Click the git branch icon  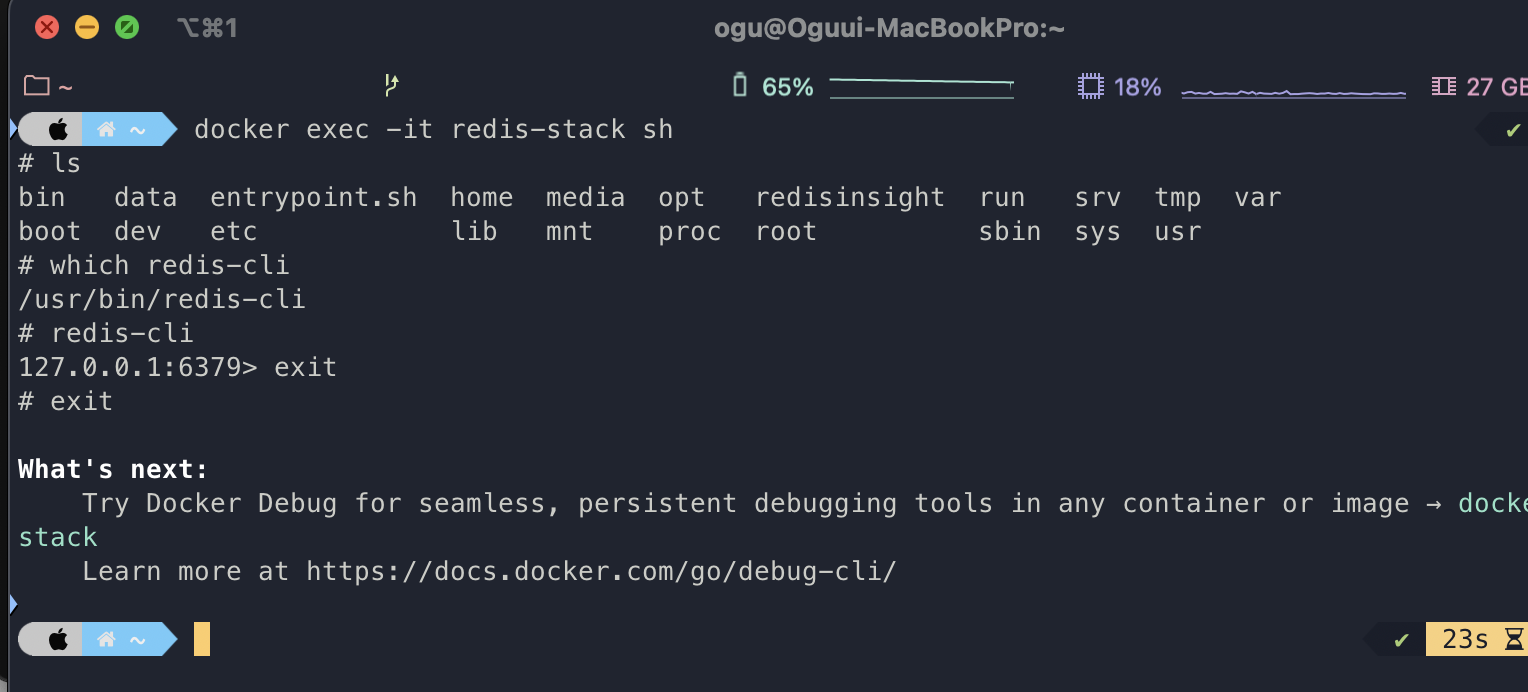click(x=392, y=86)
